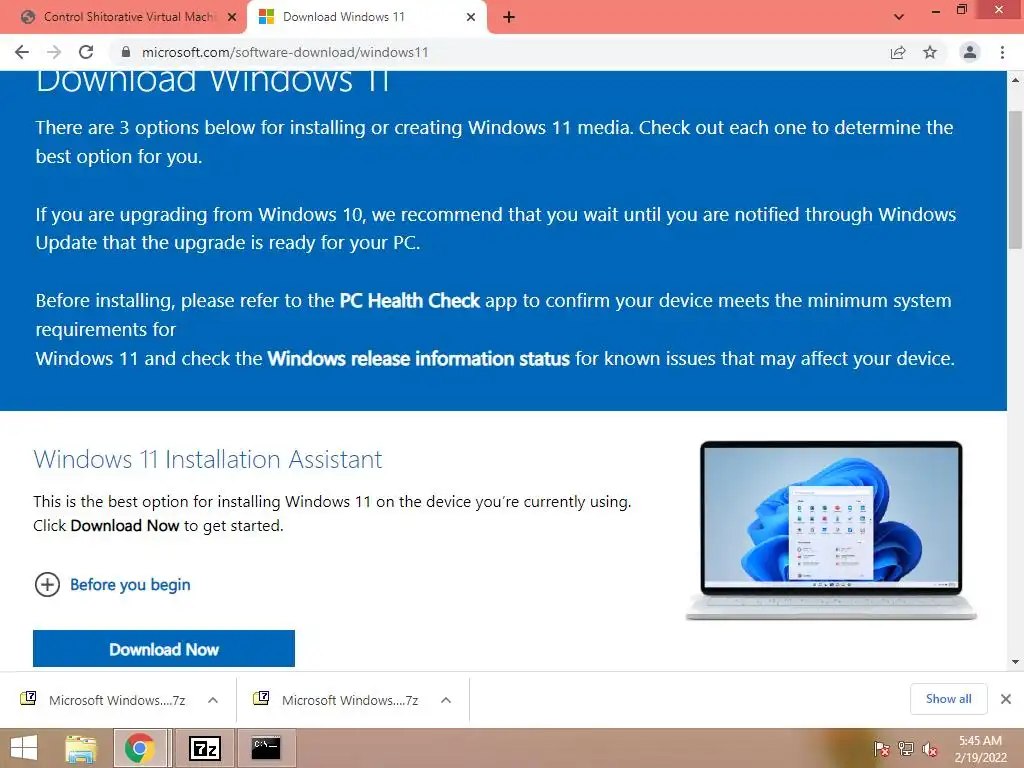The width and height of the screenshot is (1024, 768).
Task: Open Command Prompt taskbar icon
Action: click(266, 748)
